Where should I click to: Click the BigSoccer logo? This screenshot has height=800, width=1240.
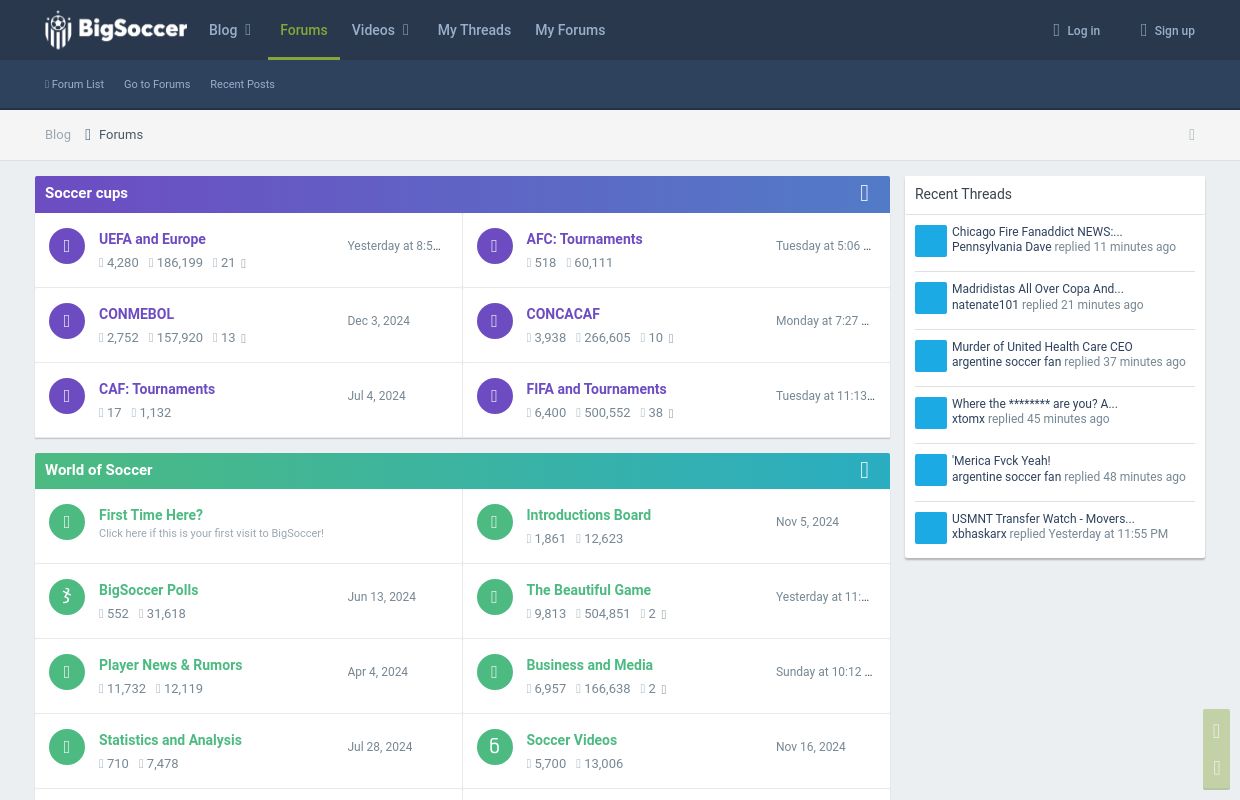pos(116,30)
